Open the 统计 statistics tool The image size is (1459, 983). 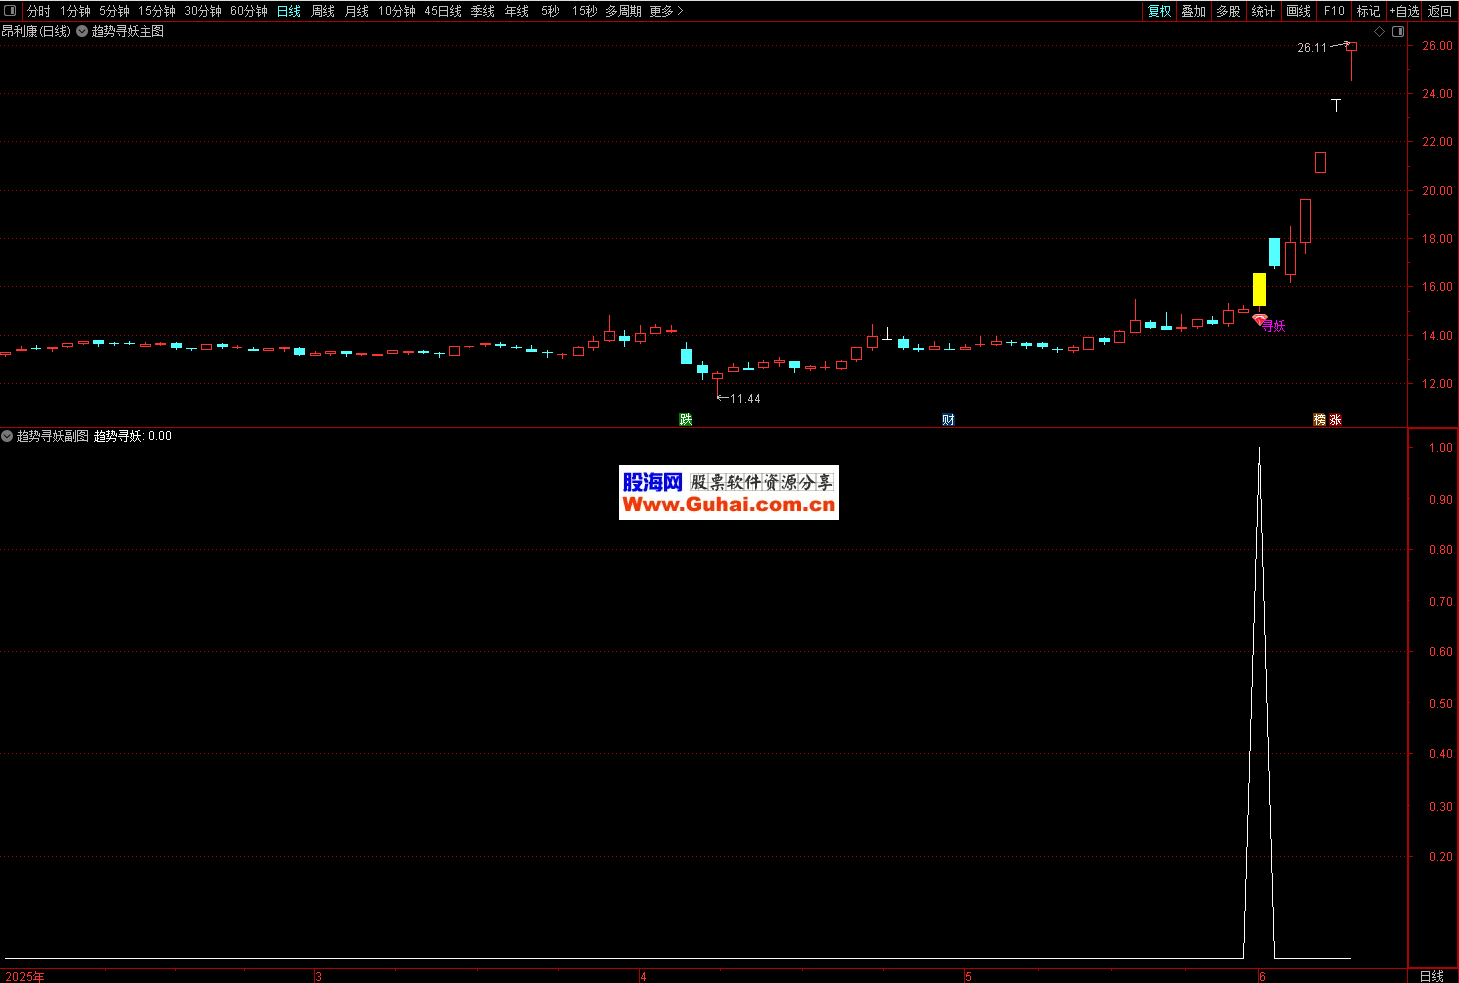point(1264,11)
